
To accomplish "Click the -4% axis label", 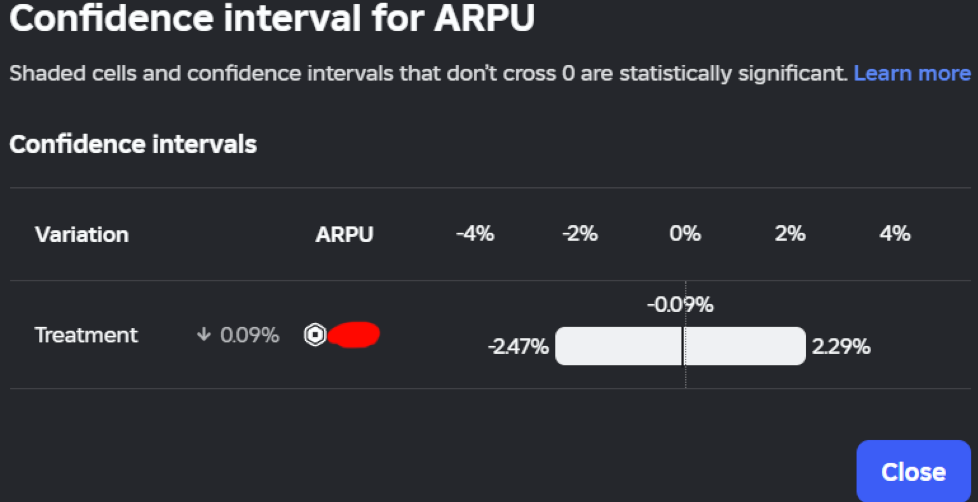I will click(x=474, y=234).
